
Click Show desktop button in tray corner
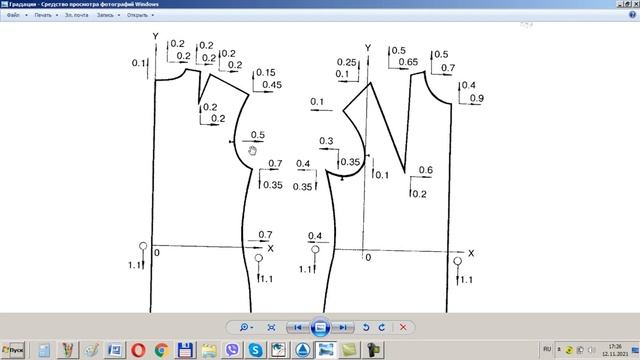[636, 350]
